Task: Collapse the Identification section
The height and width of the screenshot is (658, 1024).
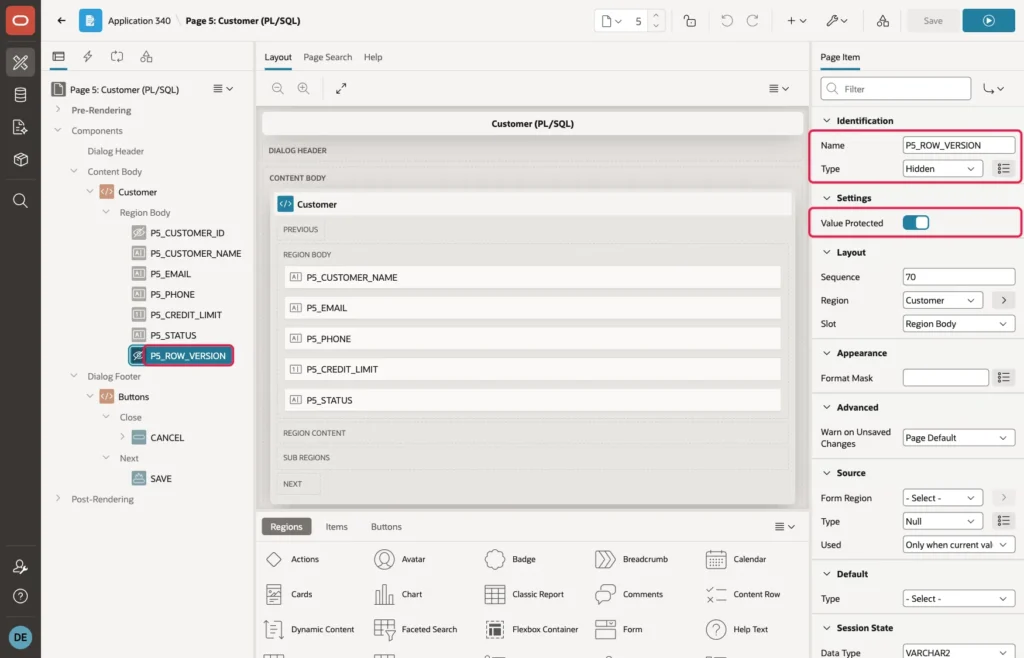Action: click(827, 120)
